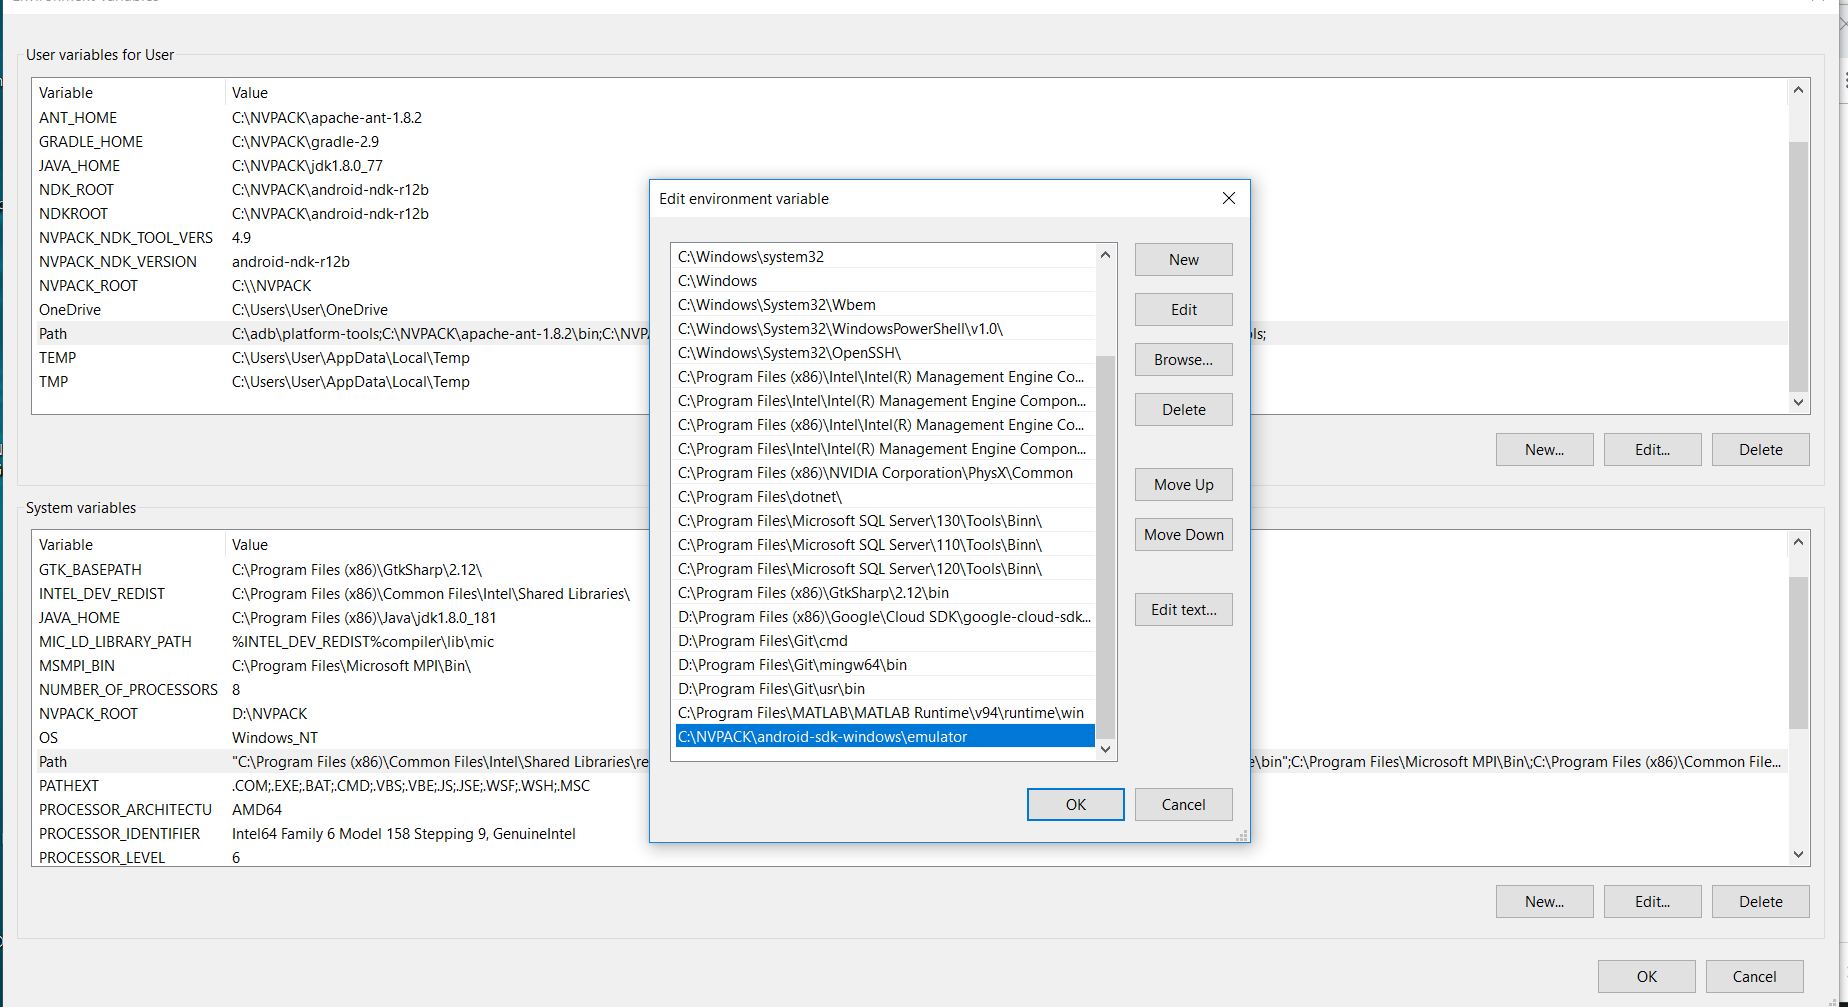Click New to create a user variable

point(1545,449)
